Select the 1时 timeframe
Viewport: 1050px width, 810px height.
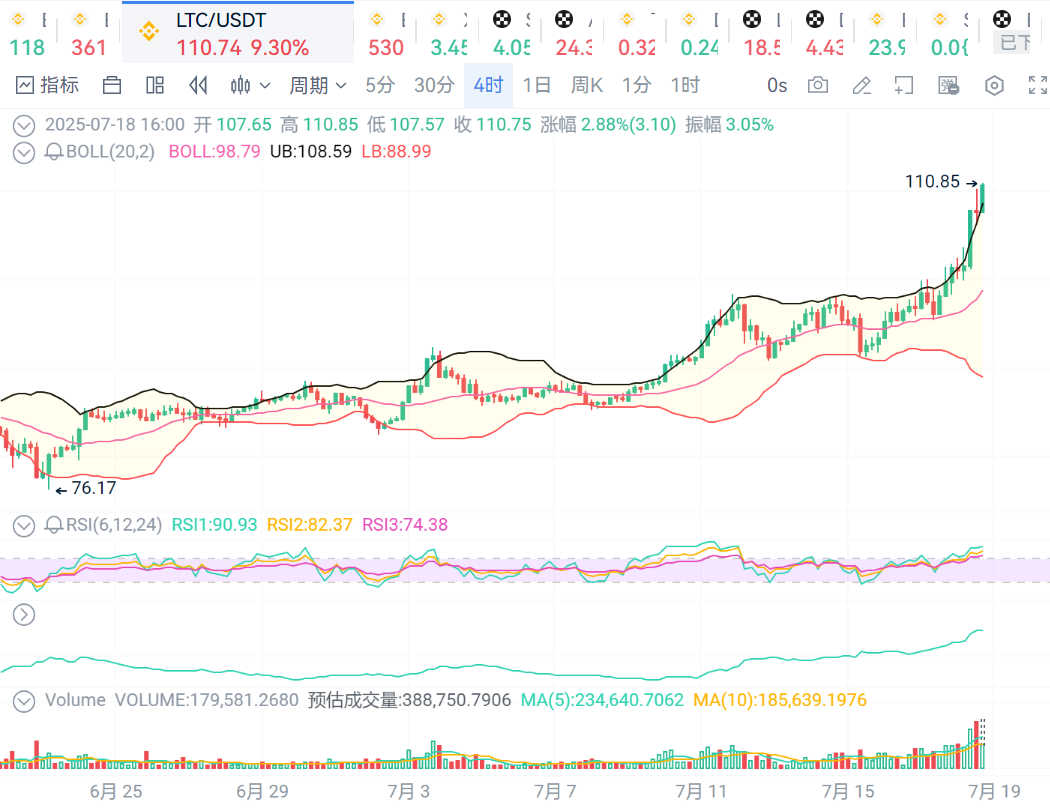pyautogui.click(x=685, y=86)
